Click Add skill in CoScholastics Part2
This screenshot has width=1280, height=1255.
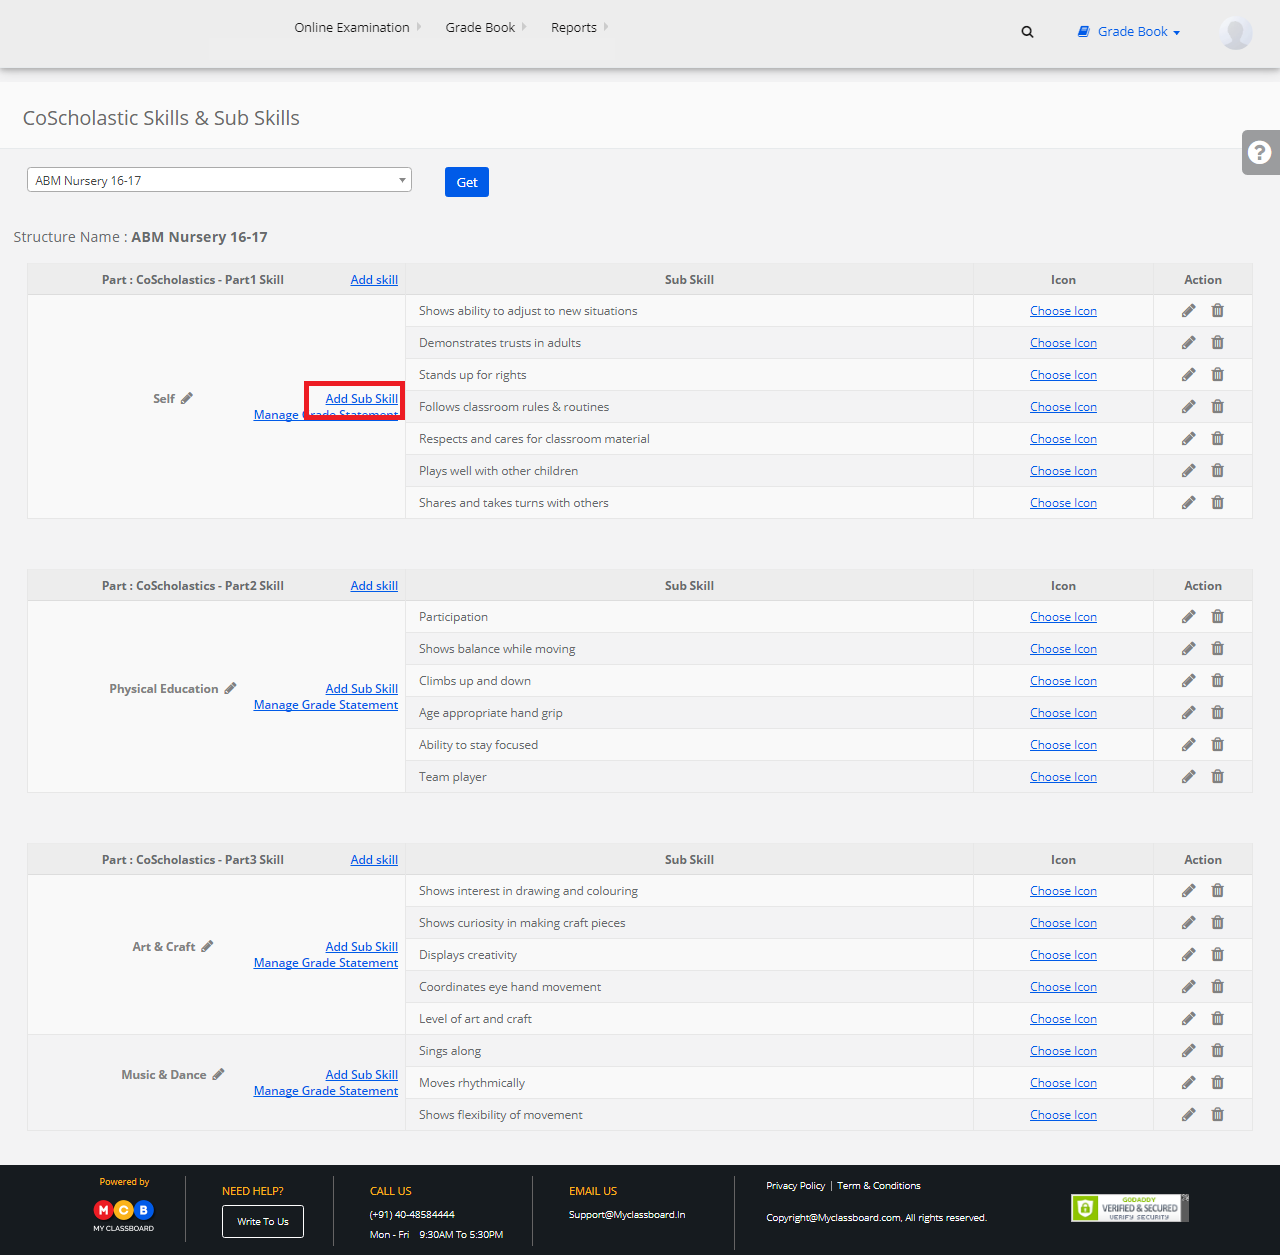click(x=374, y=586)
